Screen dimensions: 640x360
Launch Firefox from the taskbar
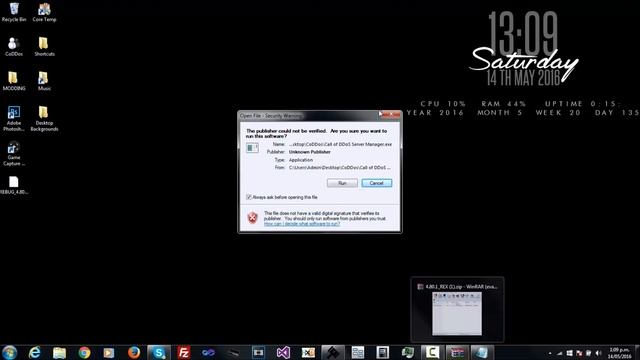[133, 352]
